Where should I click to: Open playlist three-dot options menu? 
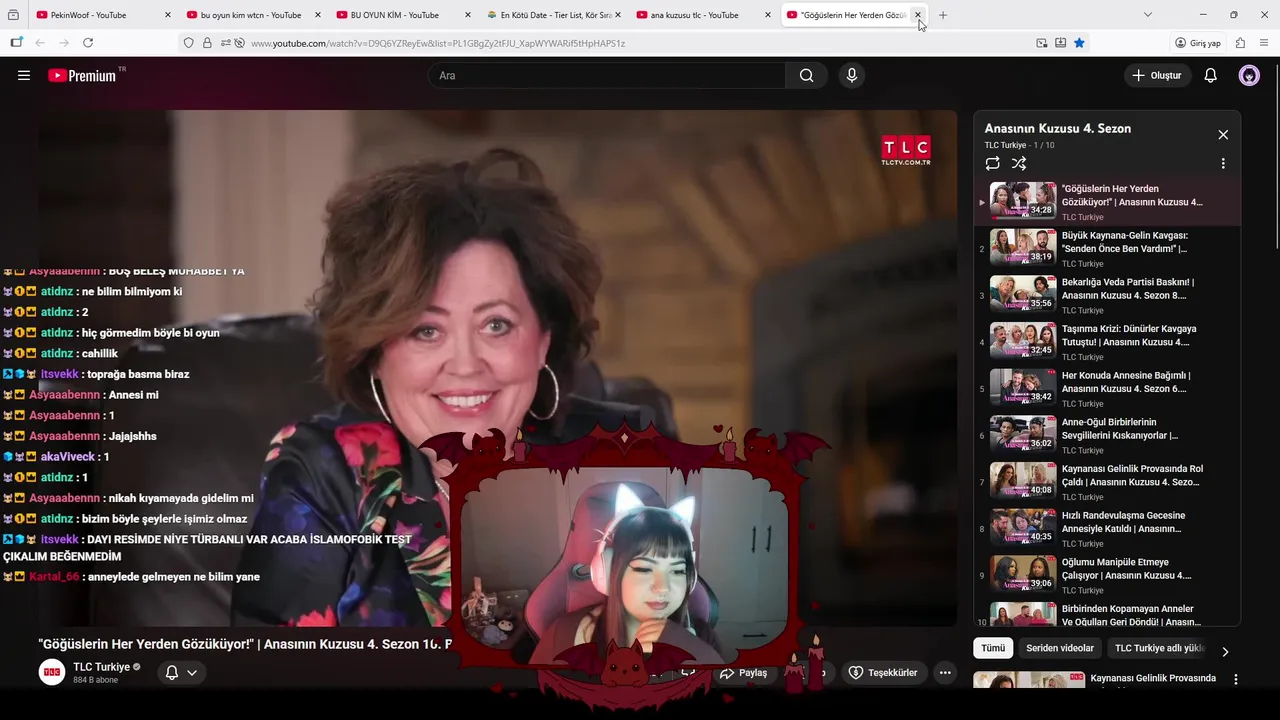click(1222, 163)
